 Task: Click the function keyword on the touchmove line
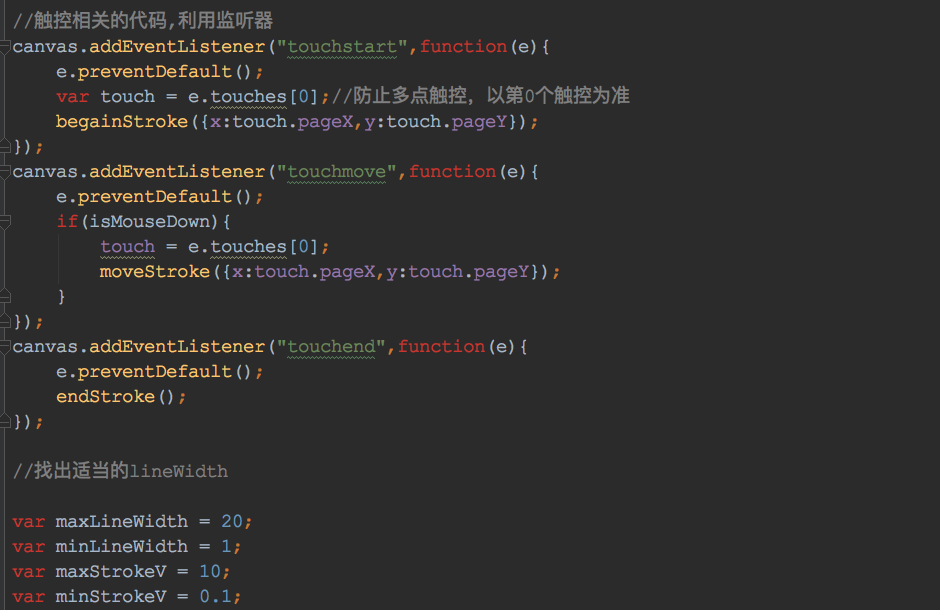tap(453, 172)
